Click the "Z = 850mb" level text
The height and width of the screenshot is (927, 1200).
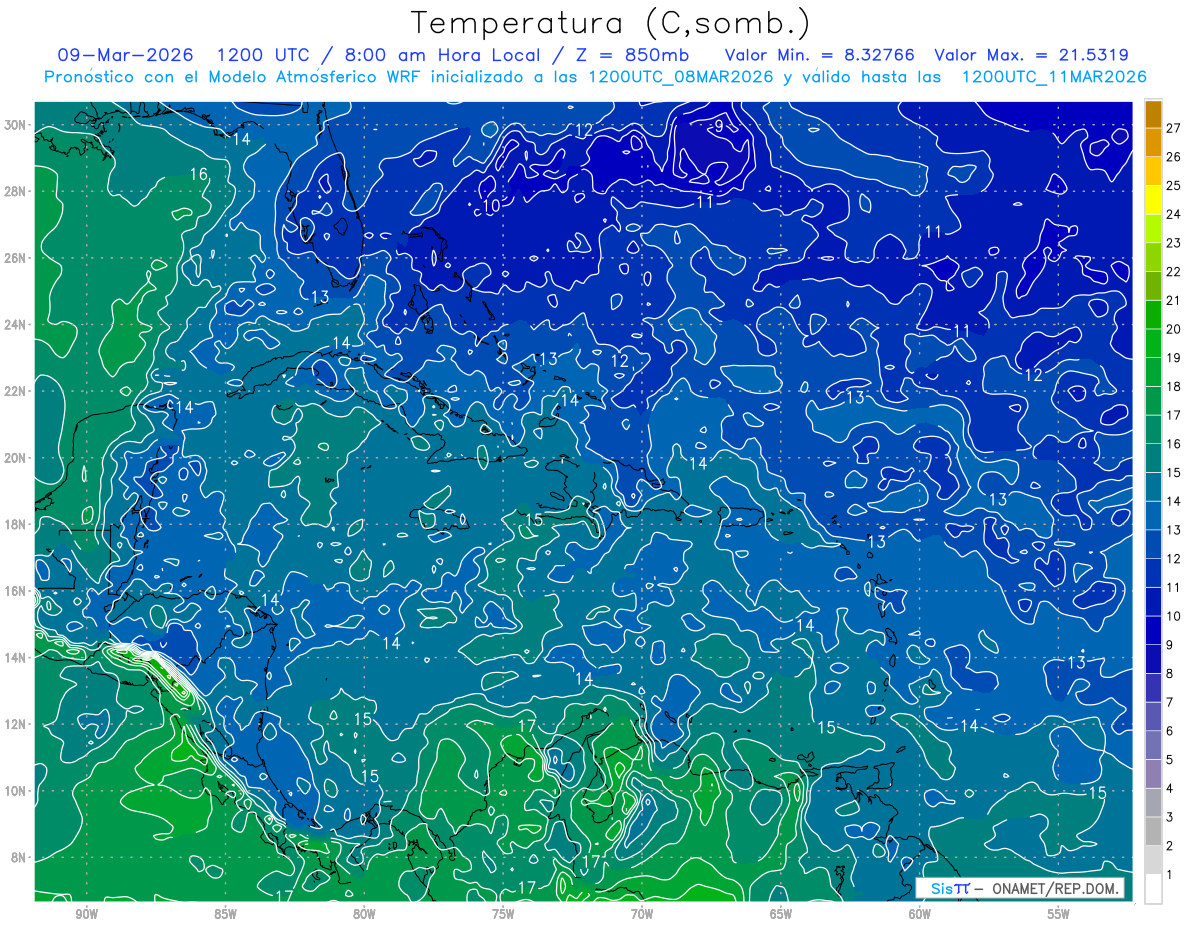(x=635, y=55)
